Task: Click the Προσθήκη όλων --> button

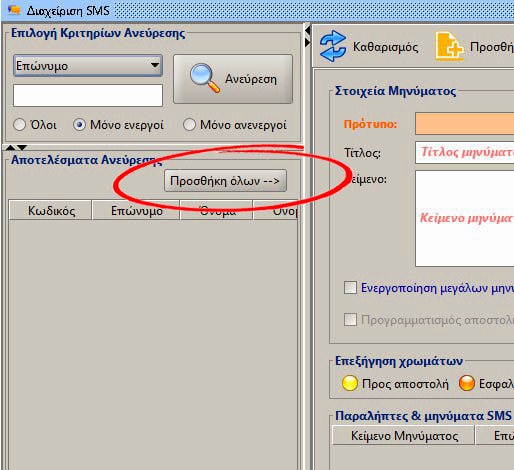Action: point(225,181)
